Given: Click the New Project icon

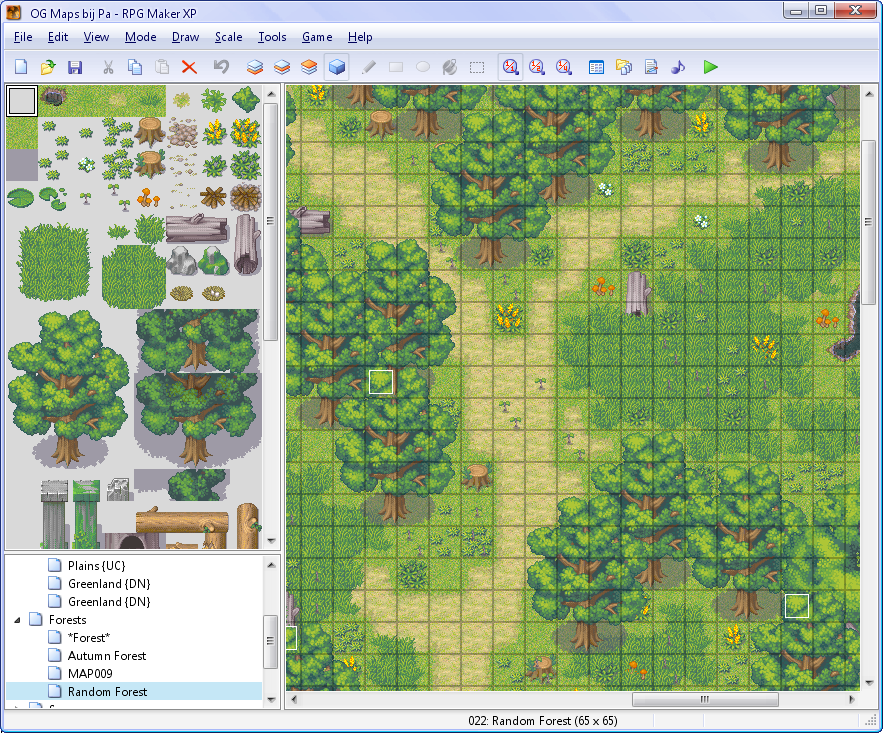Looking at the screenshot, I should tap(21, 67).
